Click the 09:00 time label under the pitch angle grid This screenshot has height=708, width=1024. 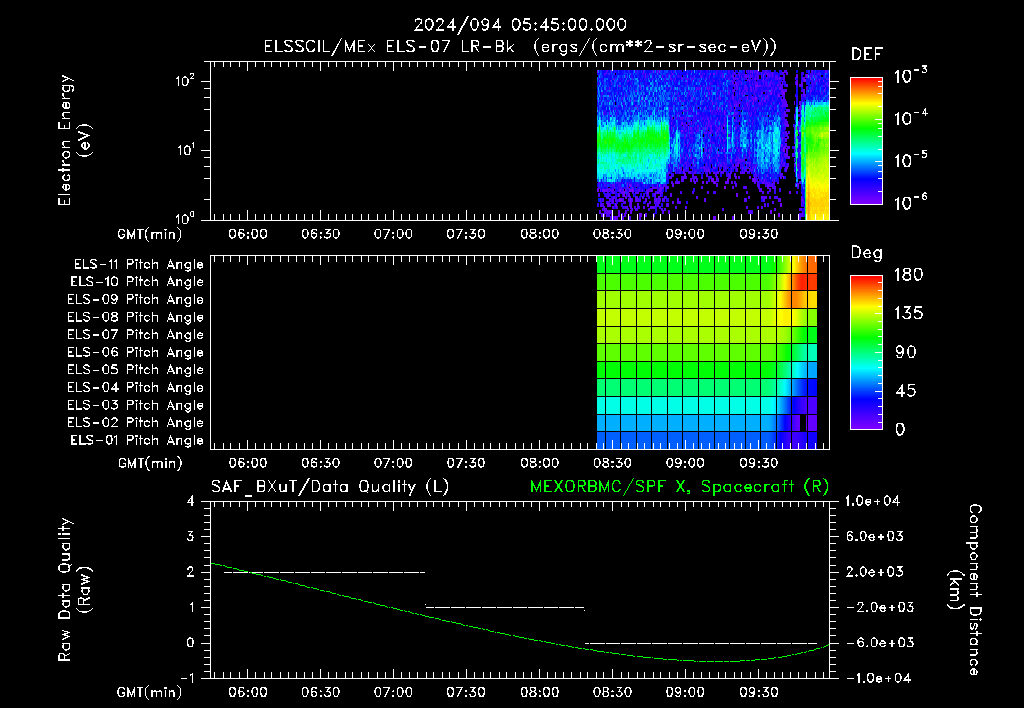pos(685,463)
